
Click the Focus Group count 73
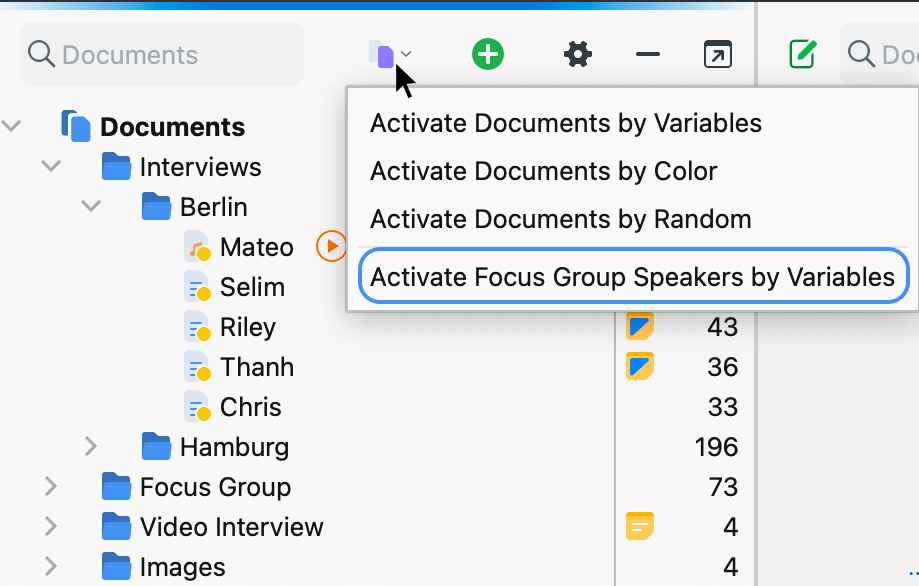click(x=723, y=487)
